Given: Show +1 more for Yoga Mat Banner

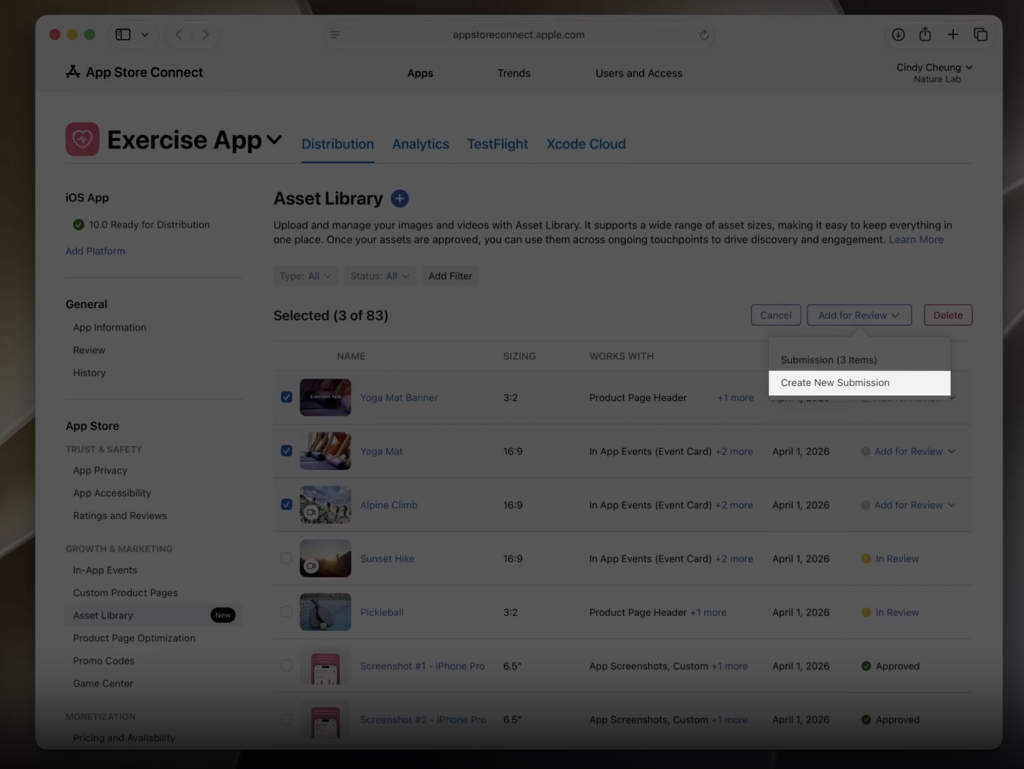Looking at the screenshot, I should click(735, 398).
